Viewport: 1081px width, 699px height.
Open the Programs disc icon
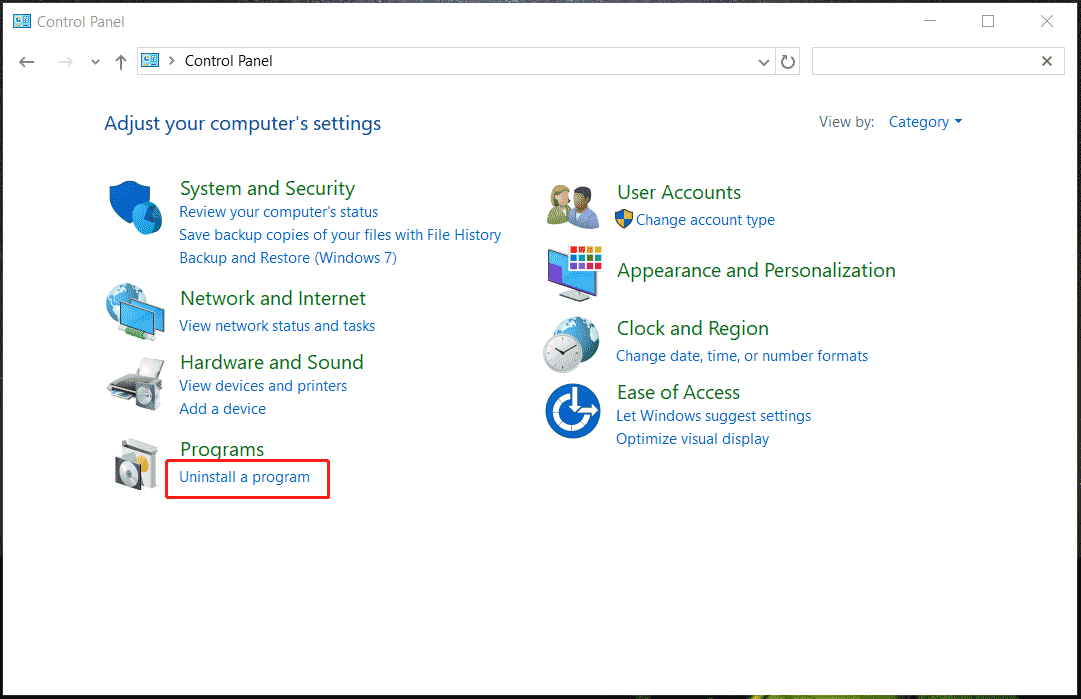[x=135, y=465]
